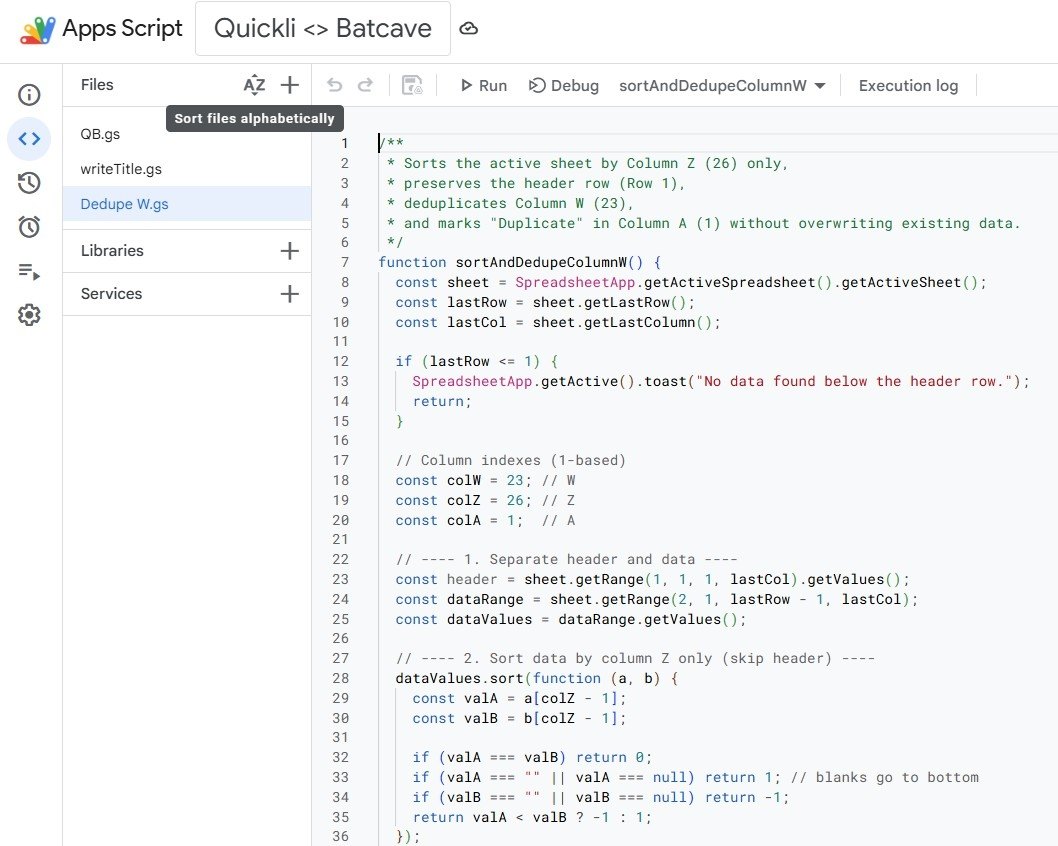The width and height of the screenshot is (1058, 846).
Task: Open Project Settings gear icon
Action: (29, 315)
